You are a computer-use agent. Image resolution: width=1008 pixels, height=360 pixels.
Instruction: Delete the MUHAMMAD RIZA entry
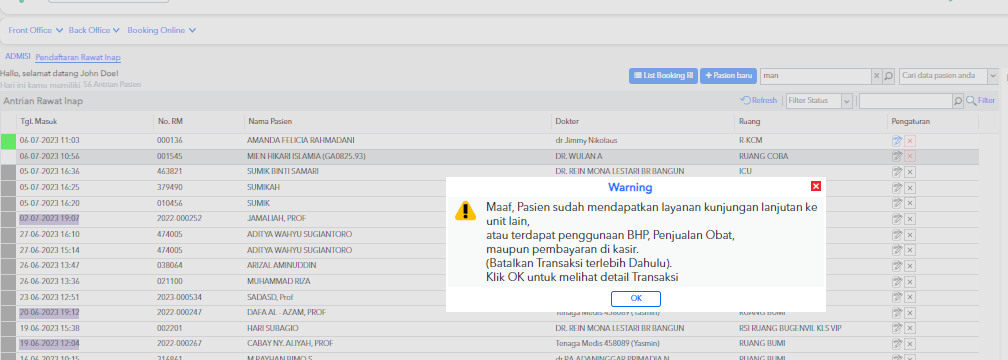tap(910, 281)
